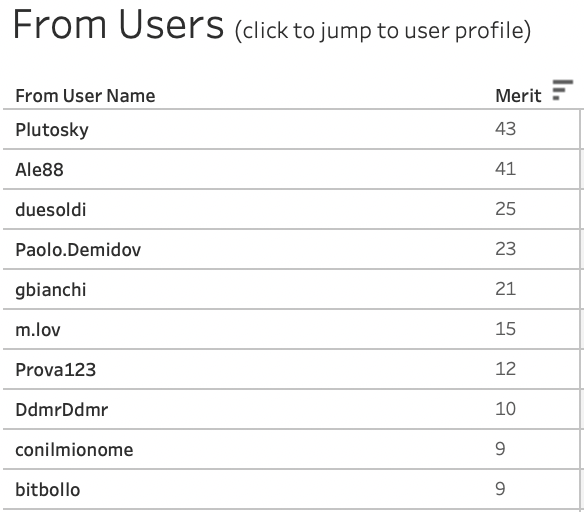This screenshot has width=584, height=512.
Task: Click the Merit column header
Action: point(518,96)
